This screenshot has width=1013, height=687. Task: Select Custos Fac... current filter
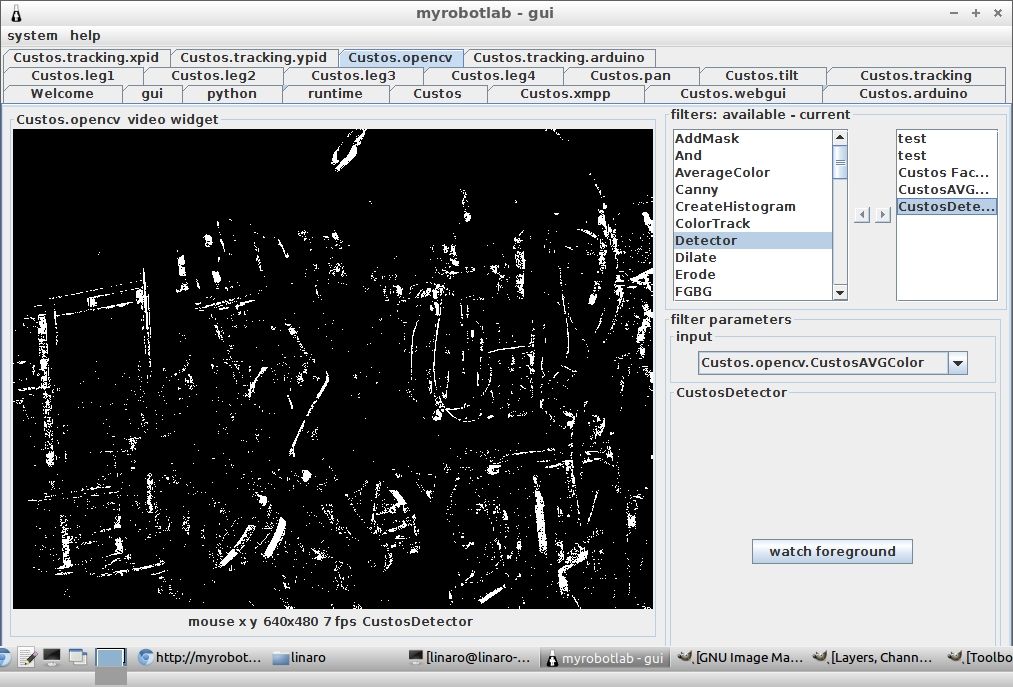[x=946, y=173]
